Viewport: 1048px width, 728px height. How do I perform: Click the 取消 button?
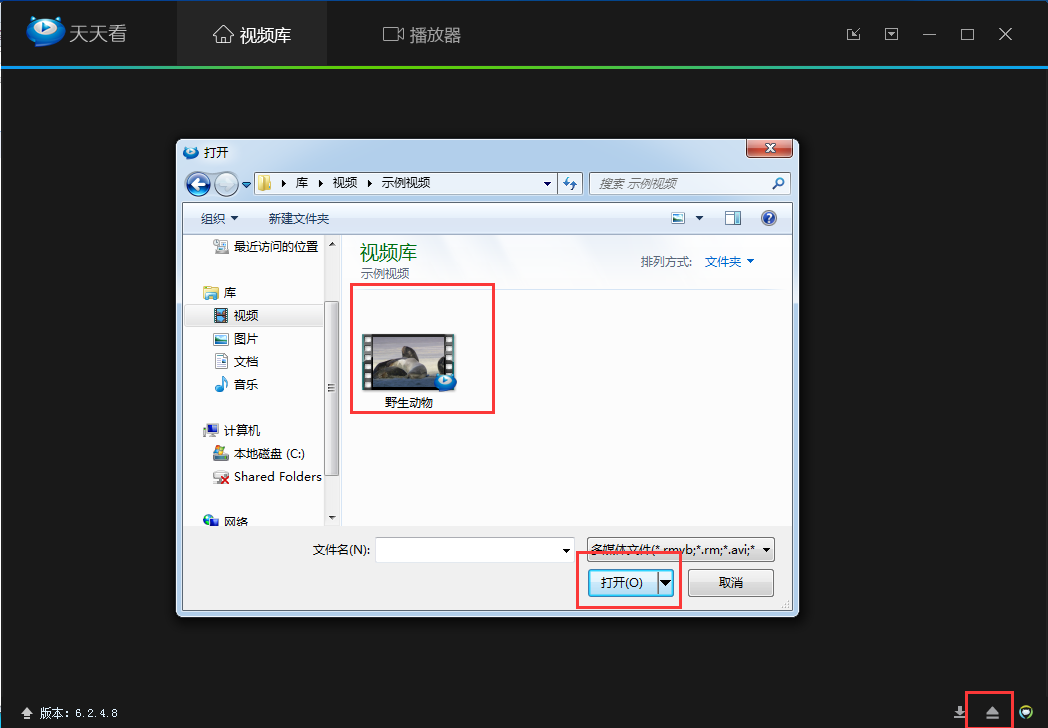click(731, 582)
